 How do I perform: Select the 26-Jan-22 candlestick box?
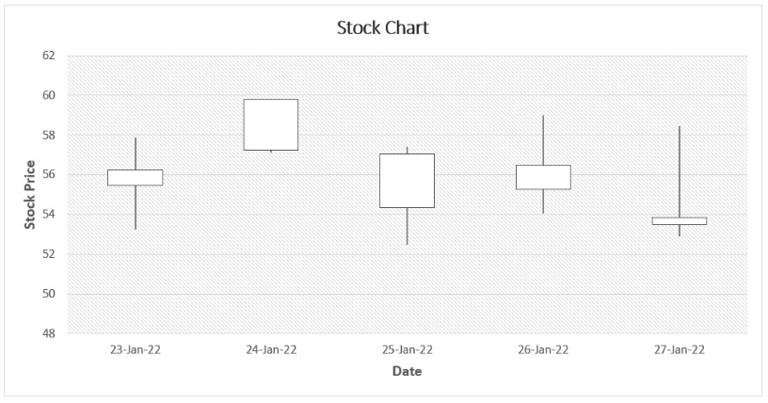coord(543,177)
